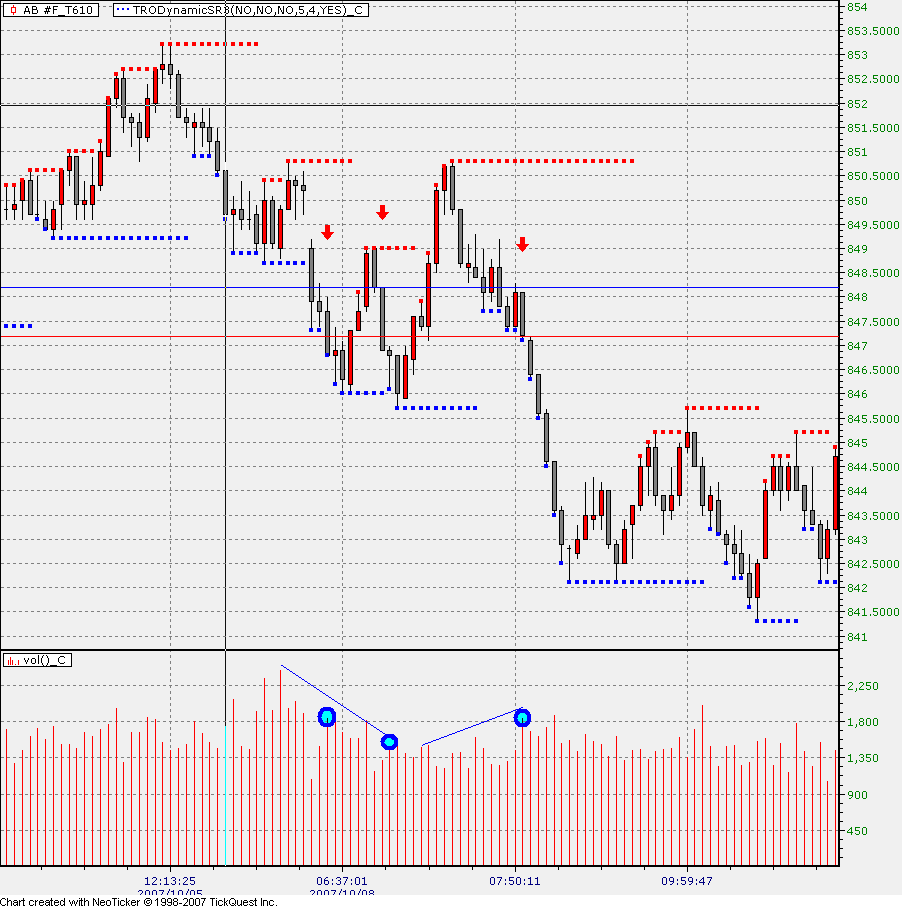The image size is (902, 909).
Task: Click the volume bars icon beside vol()_C
Action: tap(12, 660)
